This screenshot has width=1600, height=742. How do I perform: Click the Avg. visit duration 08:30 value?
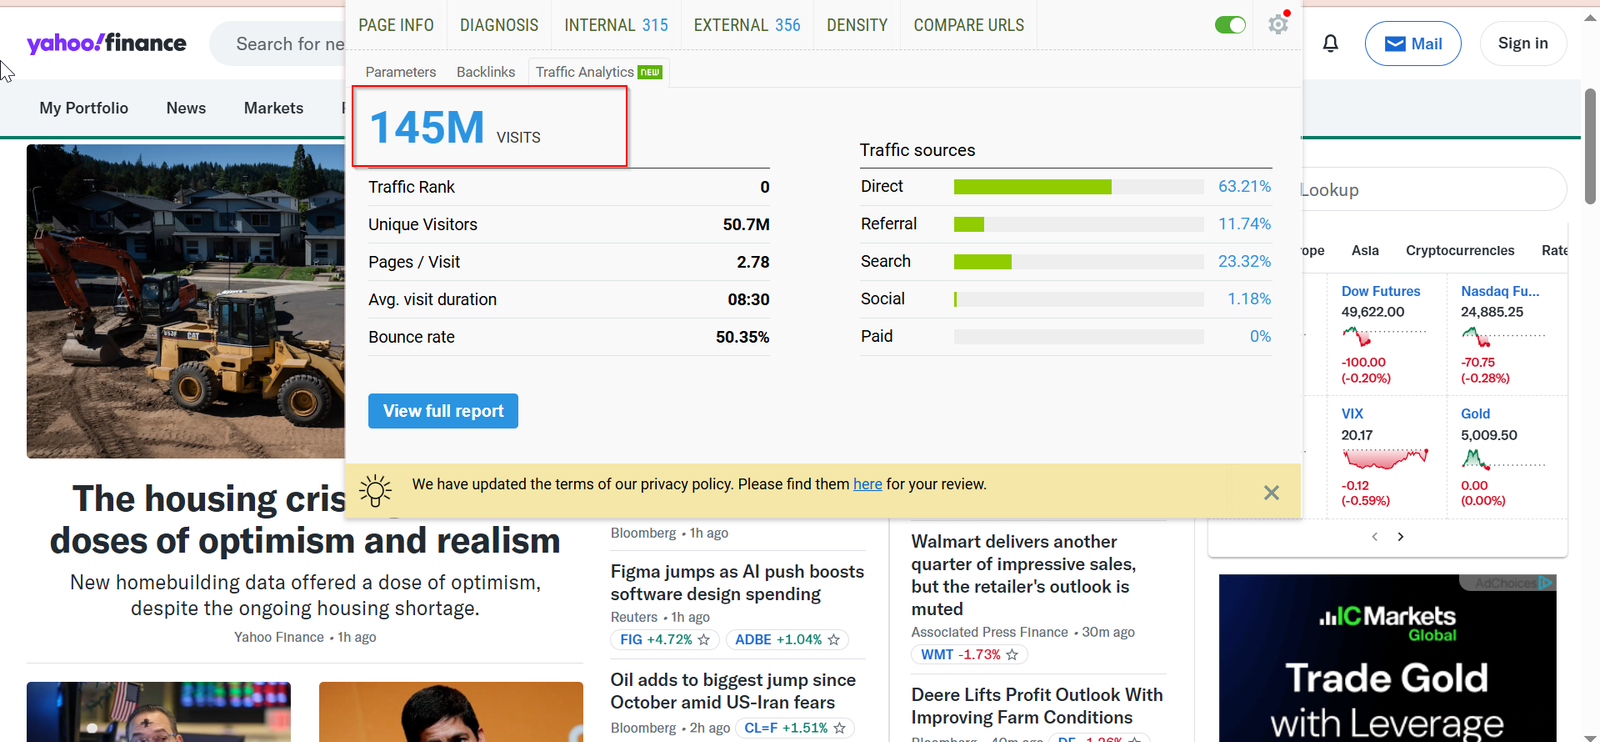click(748, 300)
